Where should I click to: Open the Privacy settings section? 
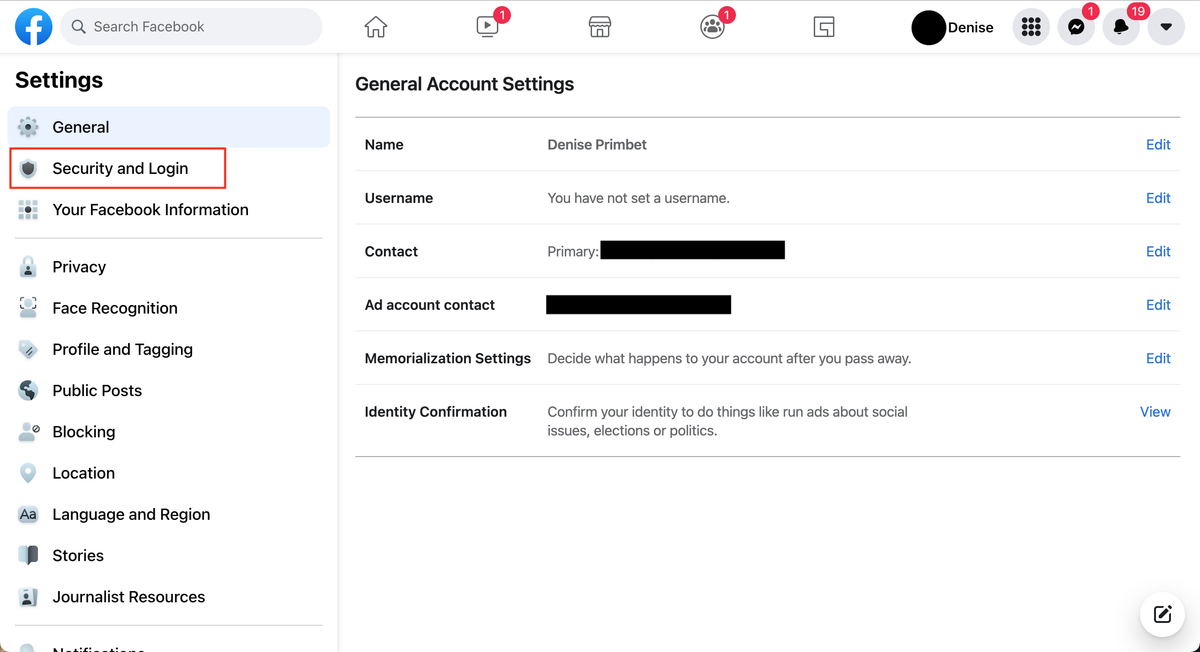pyautogui.click(x=79, y=267)
